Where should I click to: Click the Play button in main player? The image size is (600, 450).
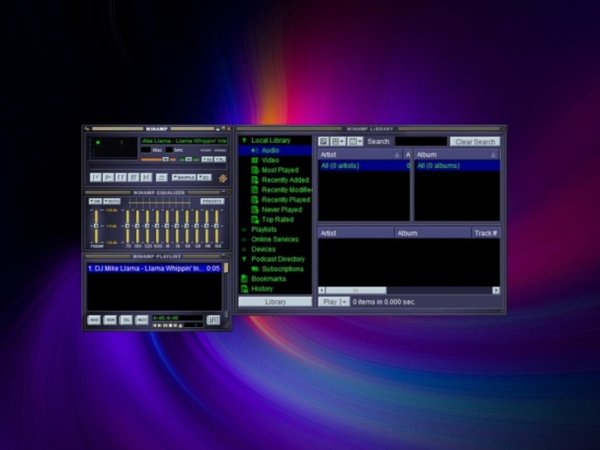coord(108,178)
